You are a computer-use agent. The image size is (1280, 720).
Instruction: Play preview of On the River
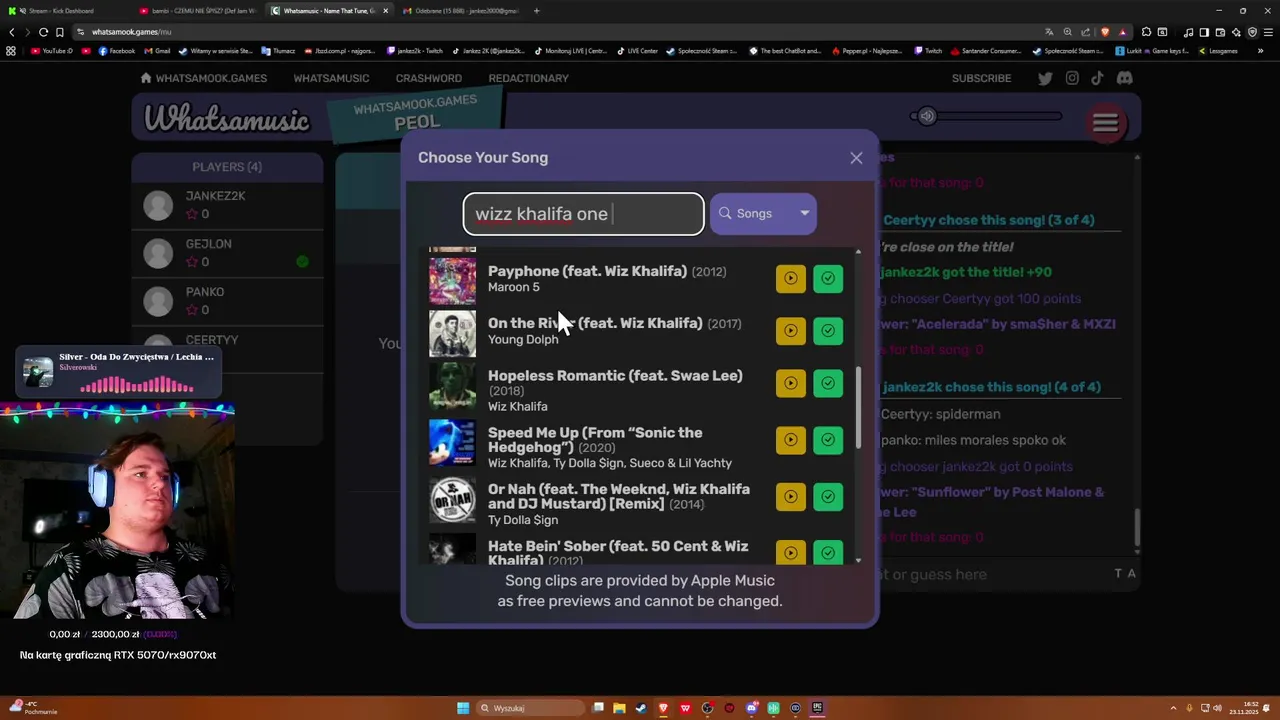790,331
